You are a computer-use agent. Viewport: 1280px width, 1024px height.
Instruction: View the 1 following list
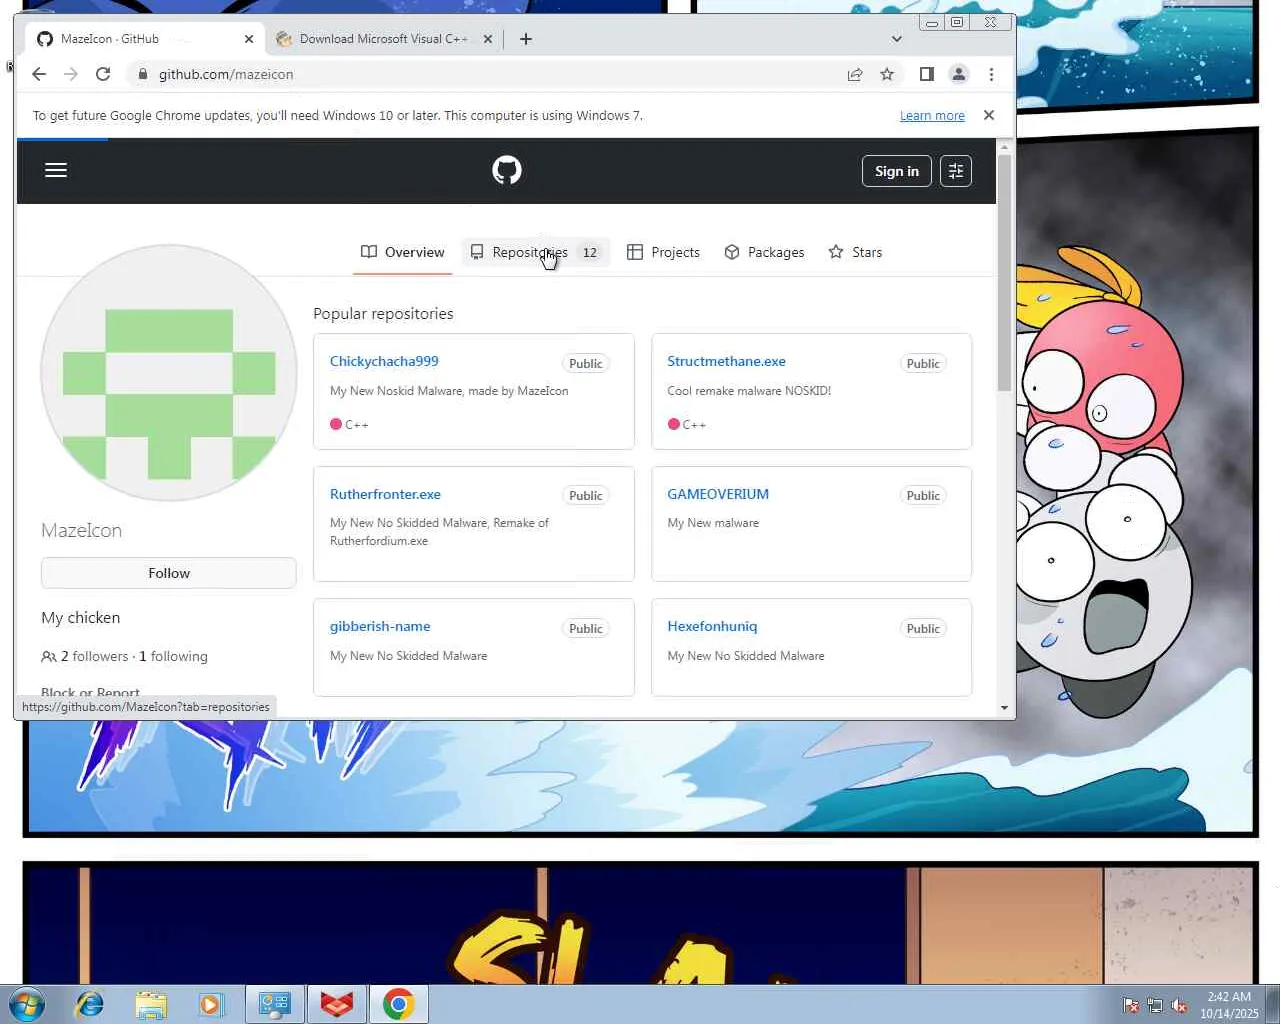click(173, 656)
